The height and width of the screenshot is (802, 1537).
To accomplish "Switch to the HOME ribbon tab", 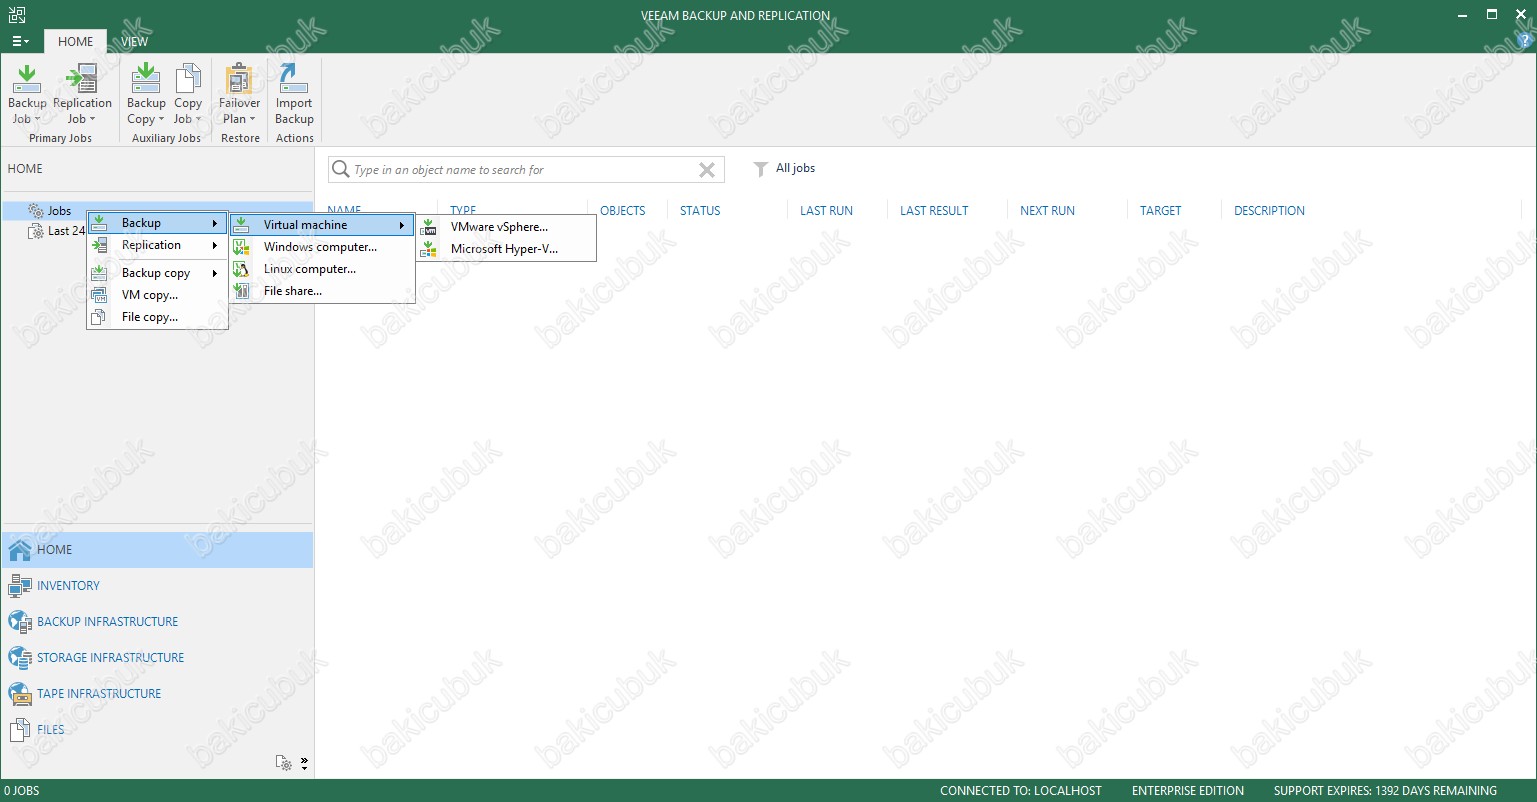I will 76,42.
